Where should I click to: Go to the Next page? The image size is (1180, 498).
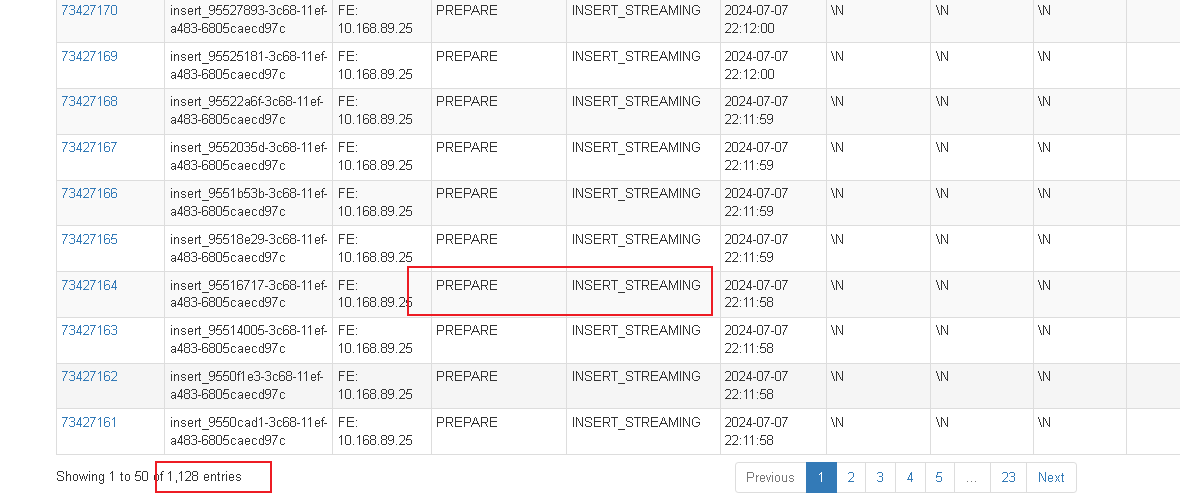(1051, 478)
